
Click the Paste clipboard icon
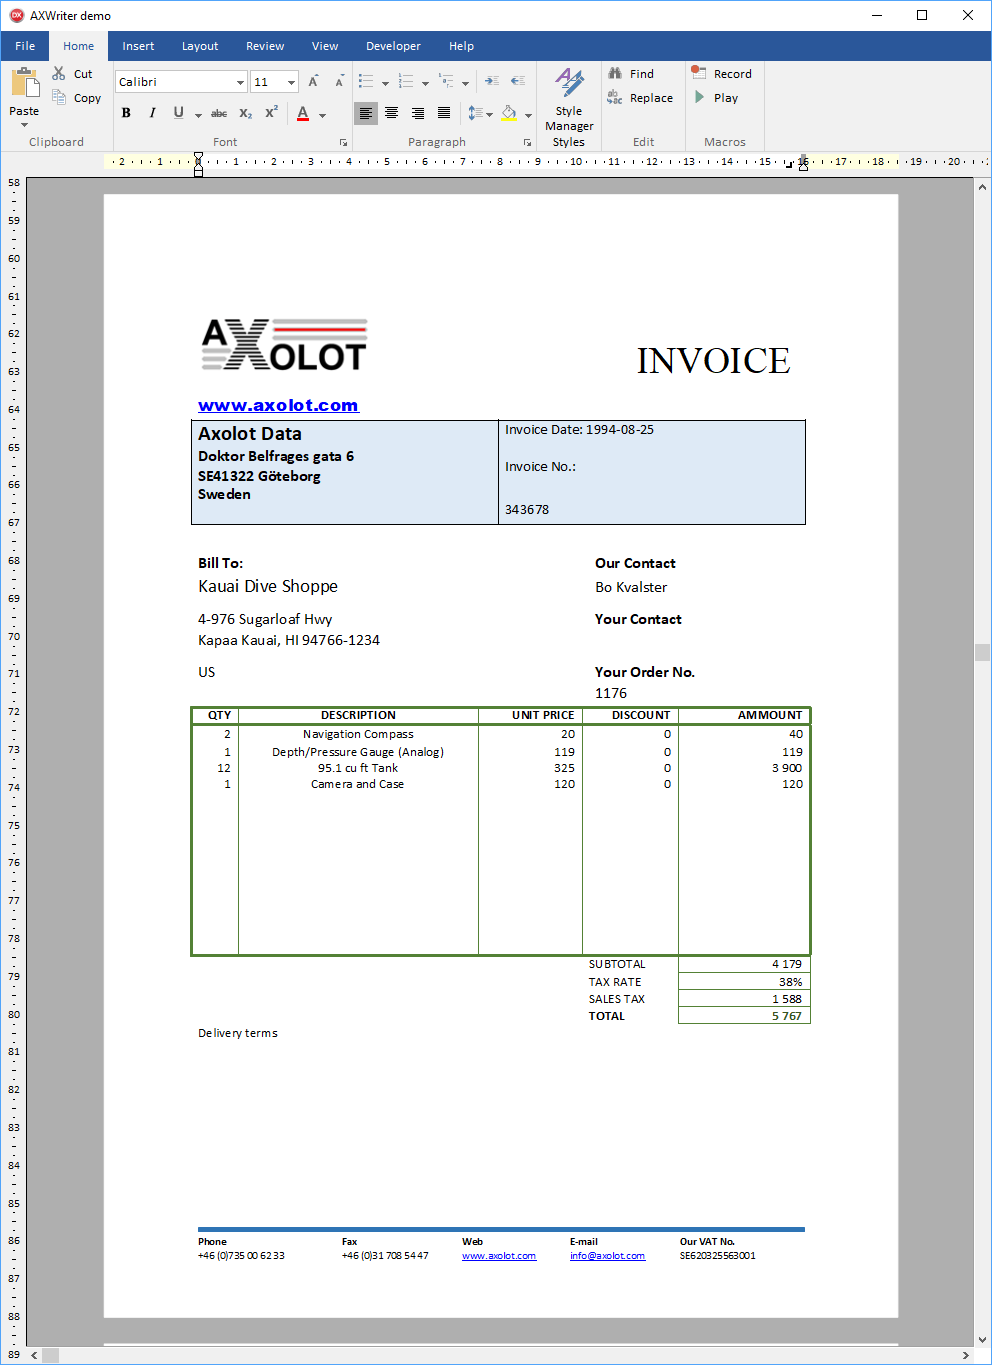pos(24,83)
